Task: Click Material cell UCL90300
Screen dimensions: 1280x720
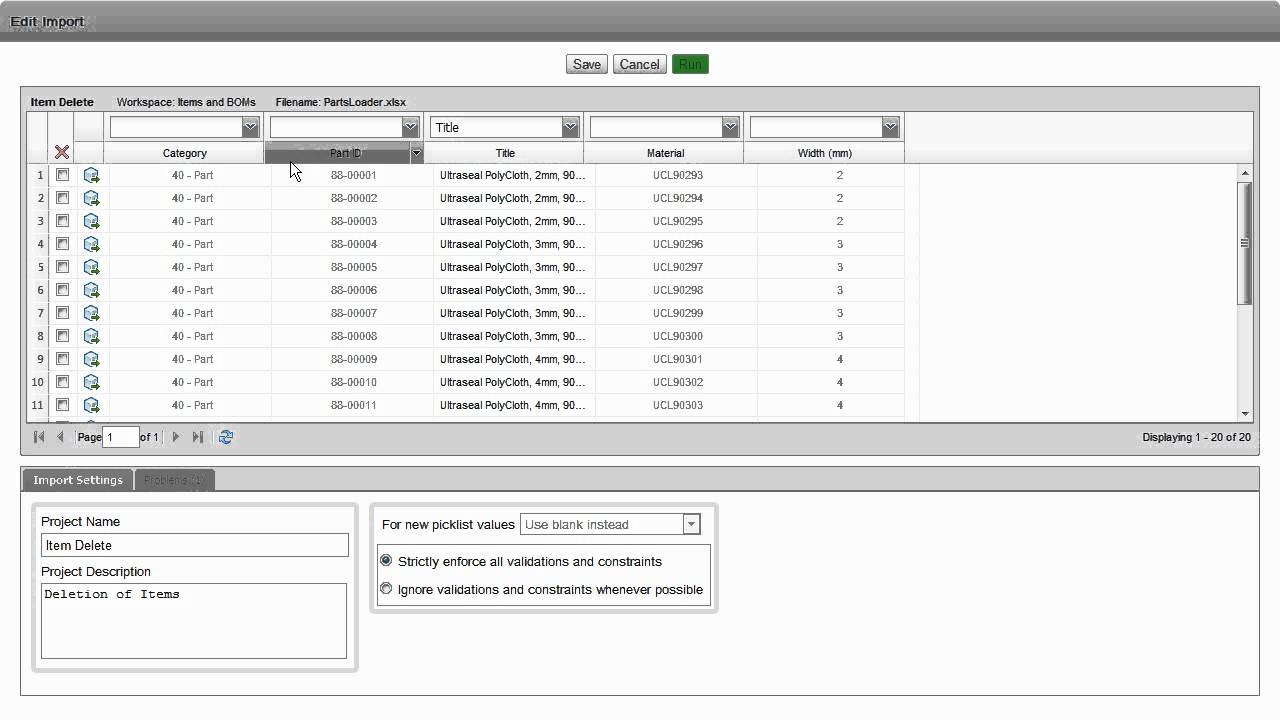Action: point(678,336)
